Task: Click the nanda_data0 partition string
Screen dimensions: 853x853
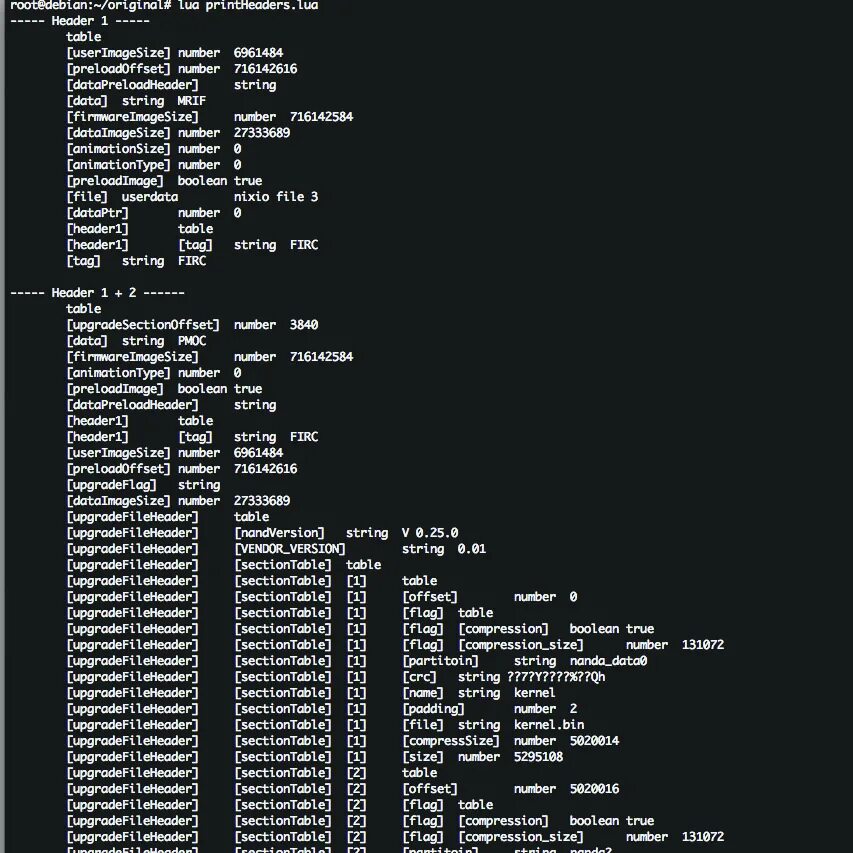Action: point(609,661)
